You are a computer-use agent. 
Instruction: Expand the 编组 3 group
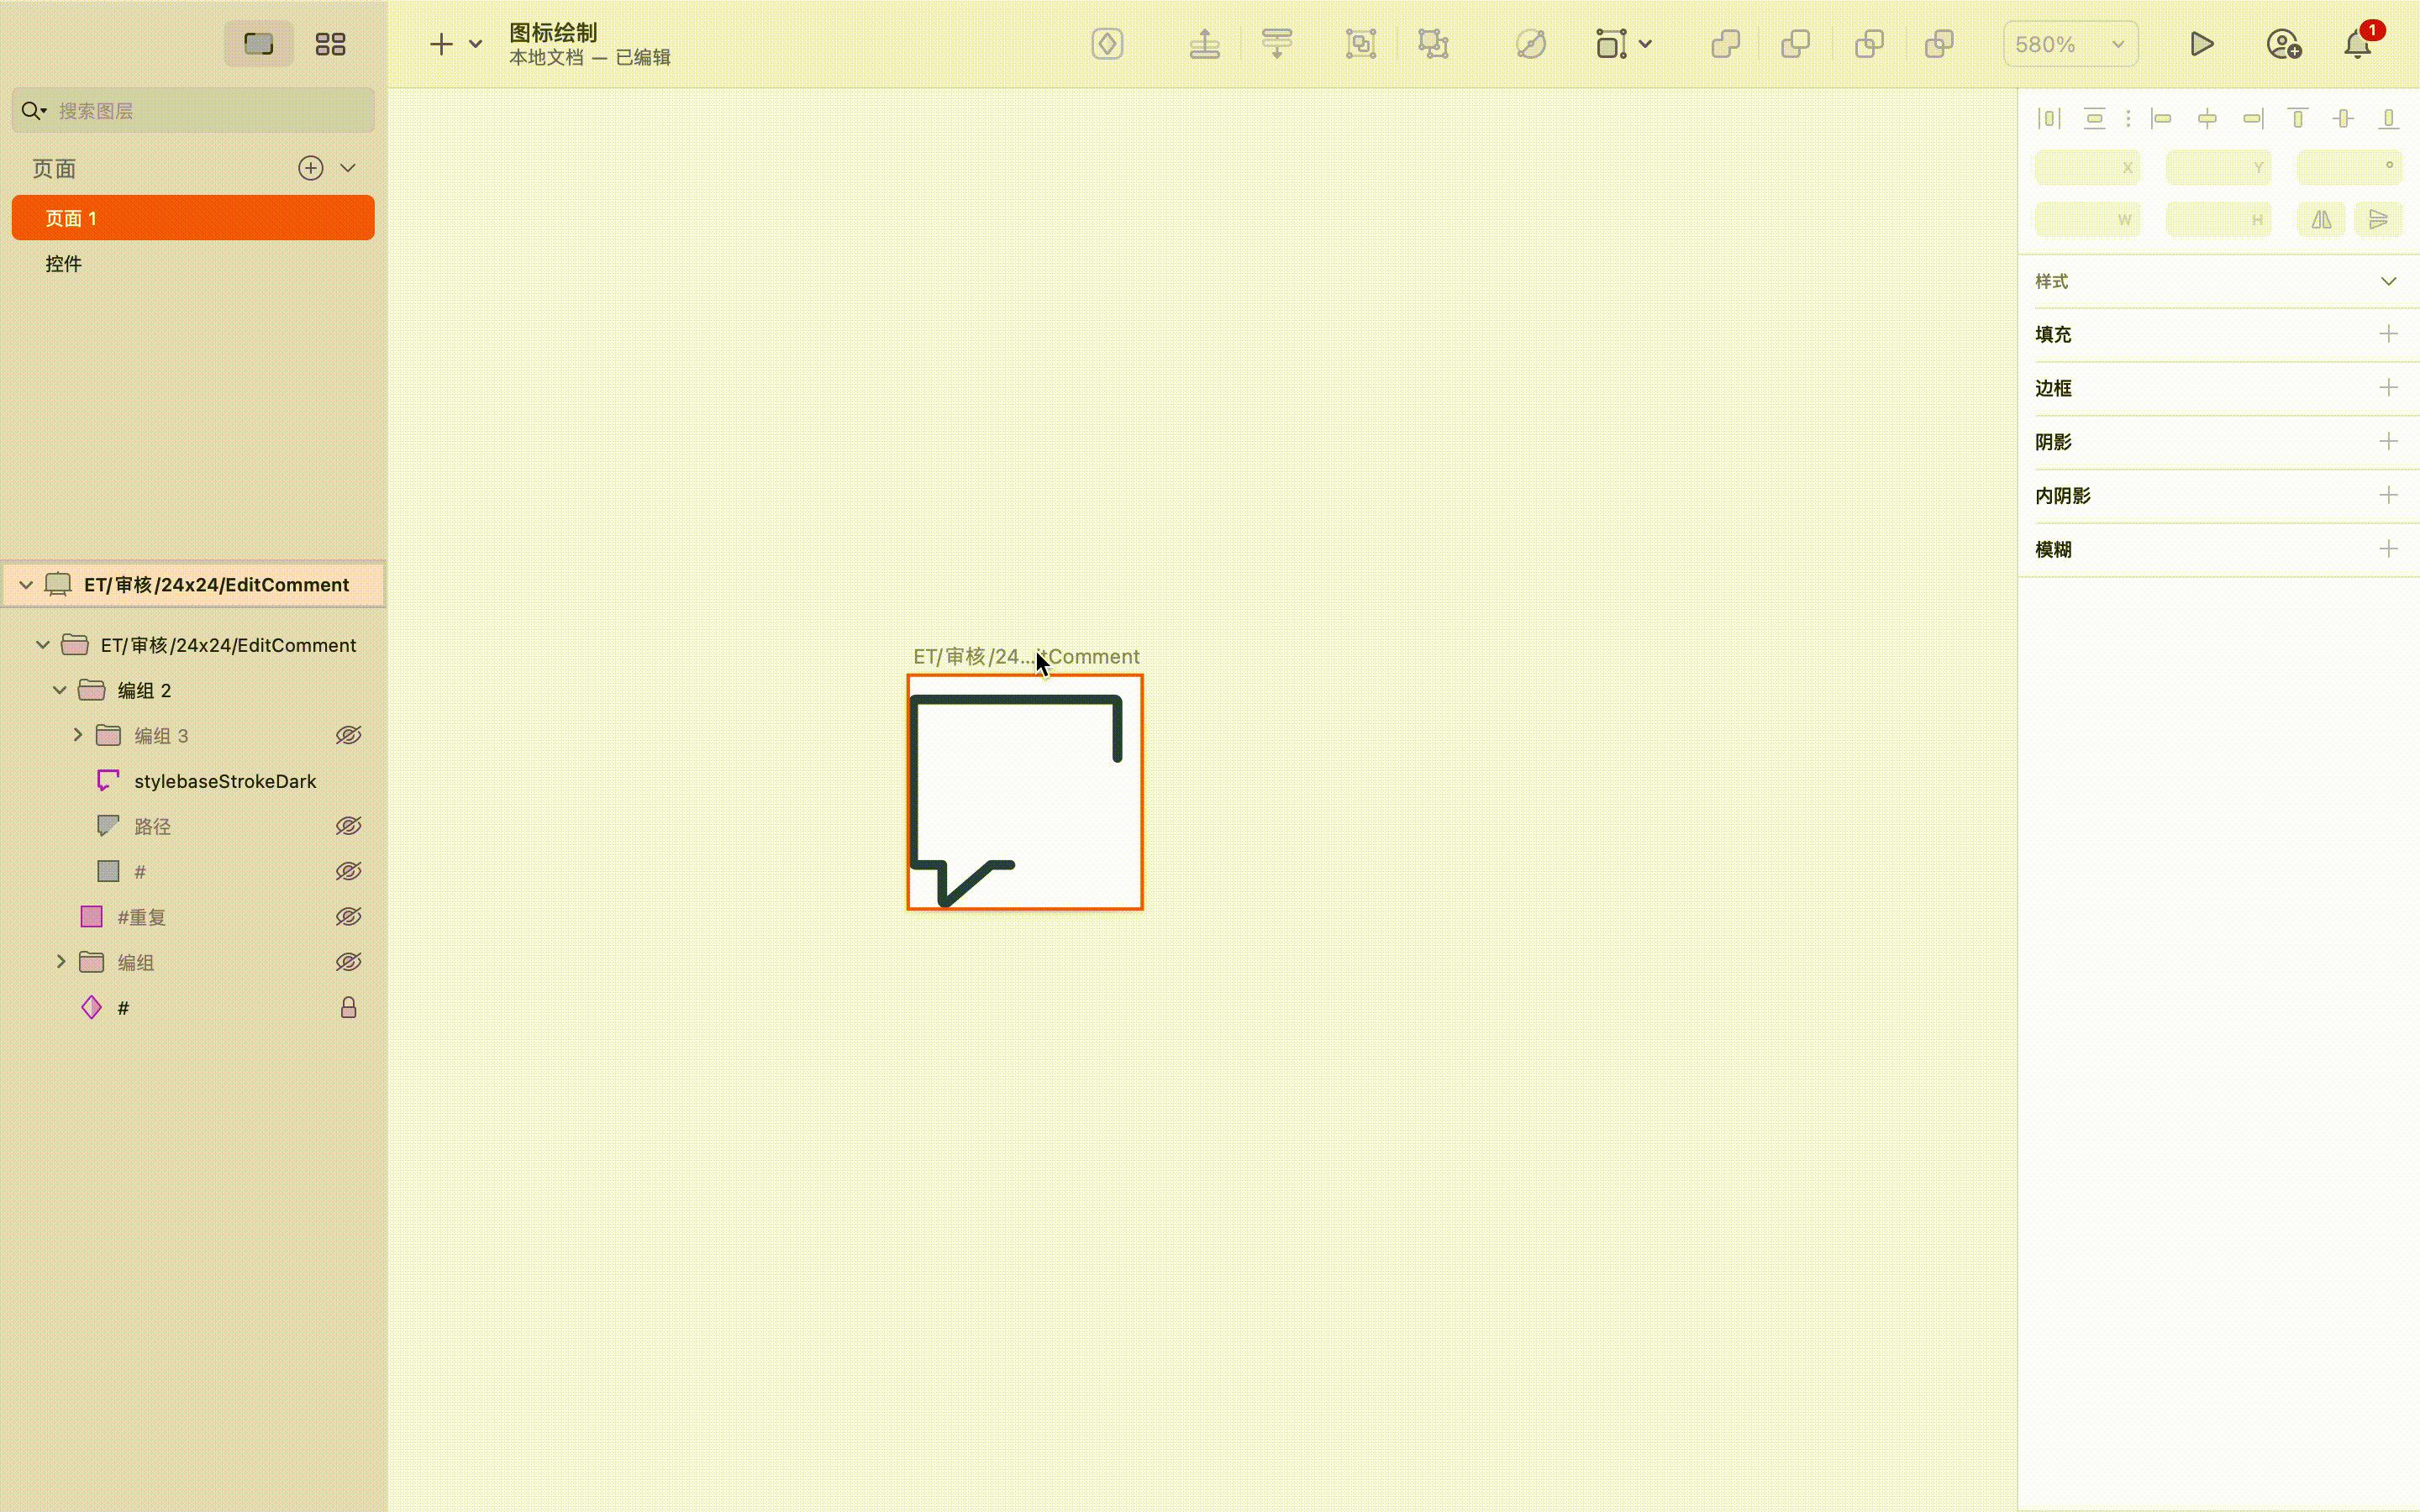pos(77,736)
